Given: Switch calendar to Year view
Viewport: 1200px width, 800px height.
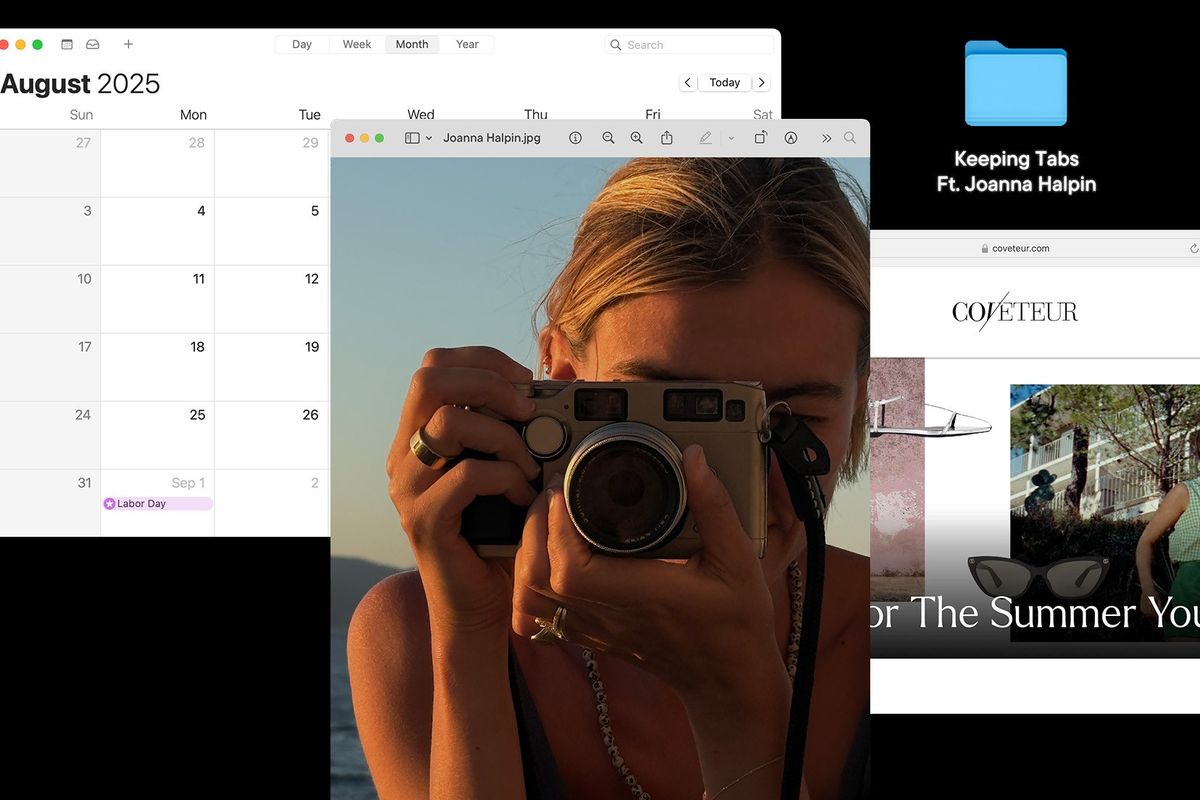Looking at the screenshot, I should (x=467, y=44).
